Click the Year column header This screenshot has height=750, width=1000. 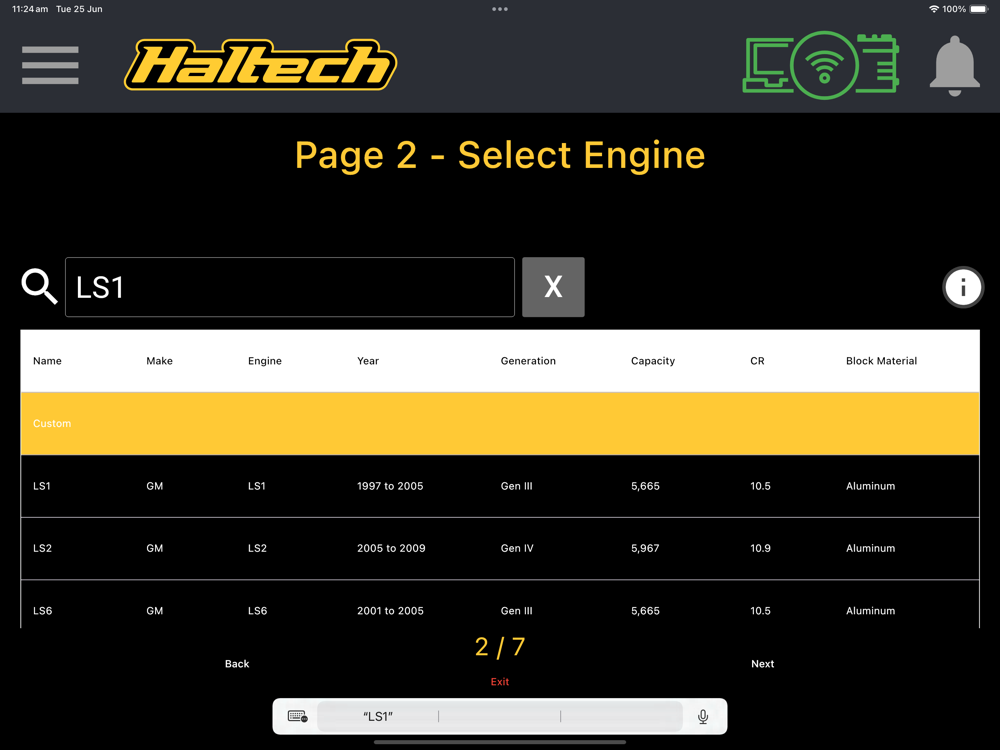pos(368,361)
